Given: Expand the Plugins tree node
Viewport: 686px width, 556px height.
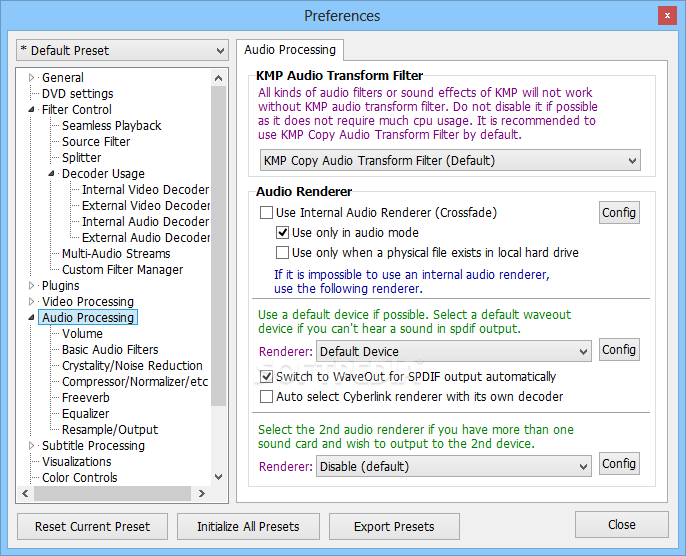Looking at the screenshot, I should click(31, 286).
